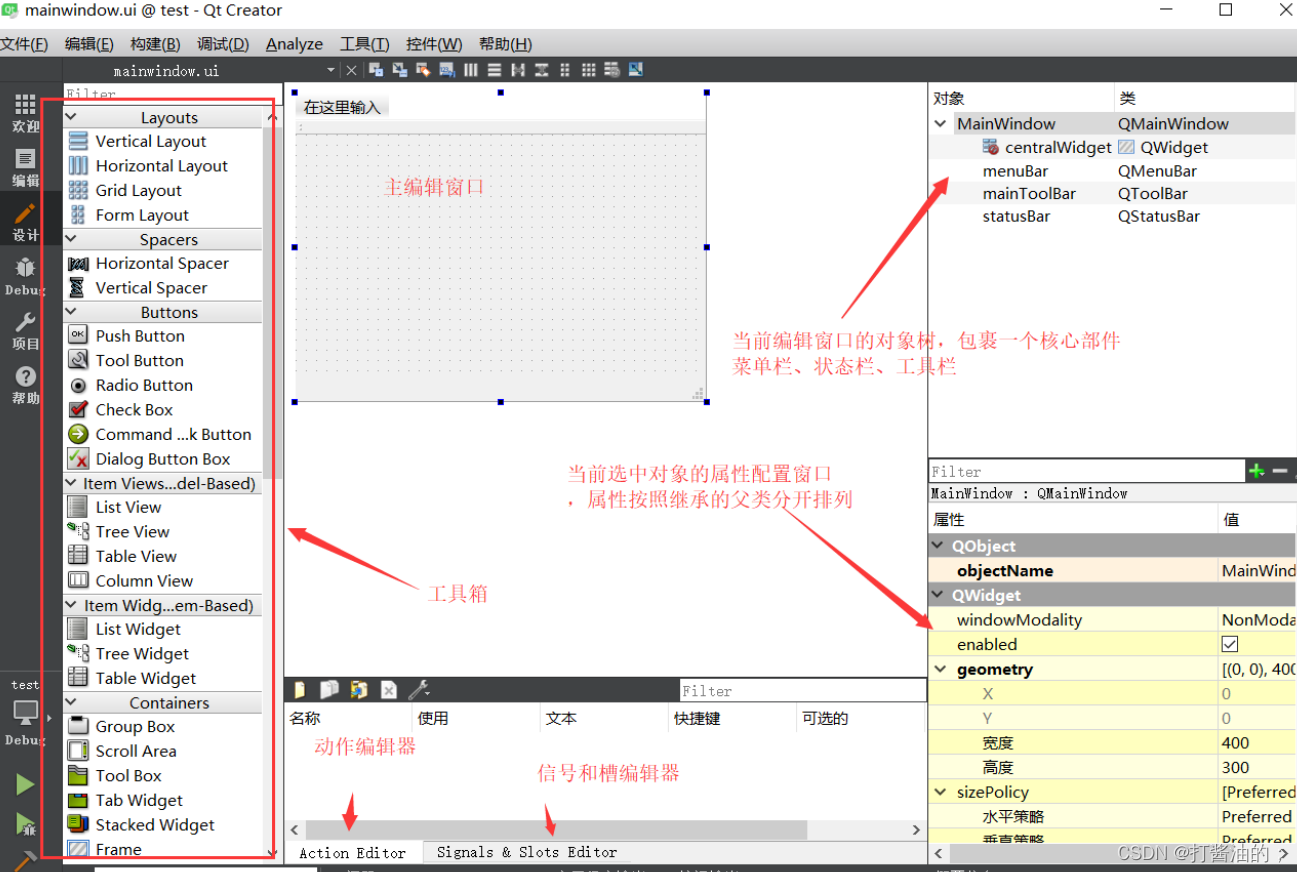Uncheck the enabled property checkbox

click(x=1229, y=644)
